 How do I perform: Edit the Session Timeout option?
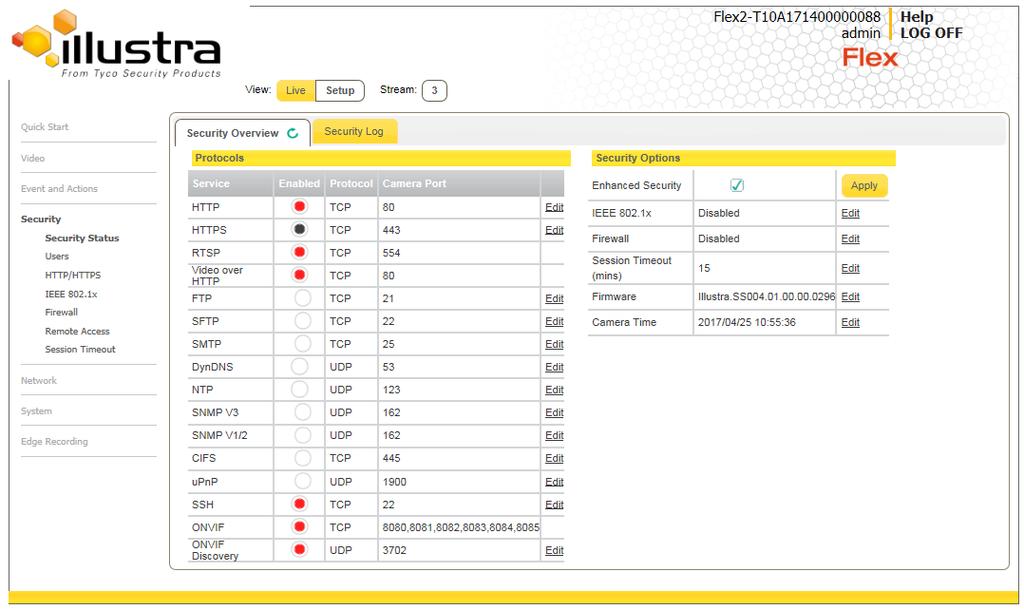[x=850, y=268]
